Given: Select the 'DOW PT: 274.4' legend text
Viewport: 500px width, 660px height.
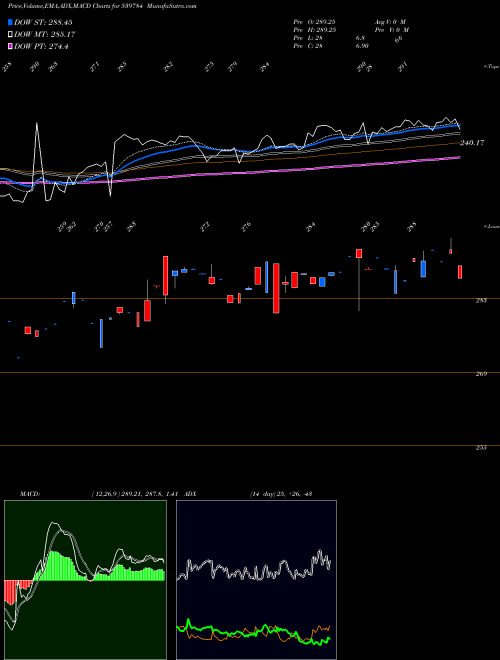Looking at the screenshot, I should coord(41,46).
